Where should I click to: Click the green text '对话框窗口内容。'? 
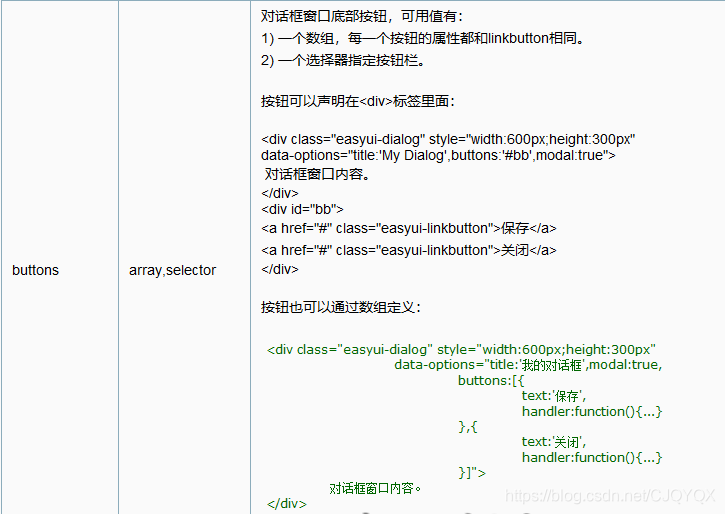[375, 488]
